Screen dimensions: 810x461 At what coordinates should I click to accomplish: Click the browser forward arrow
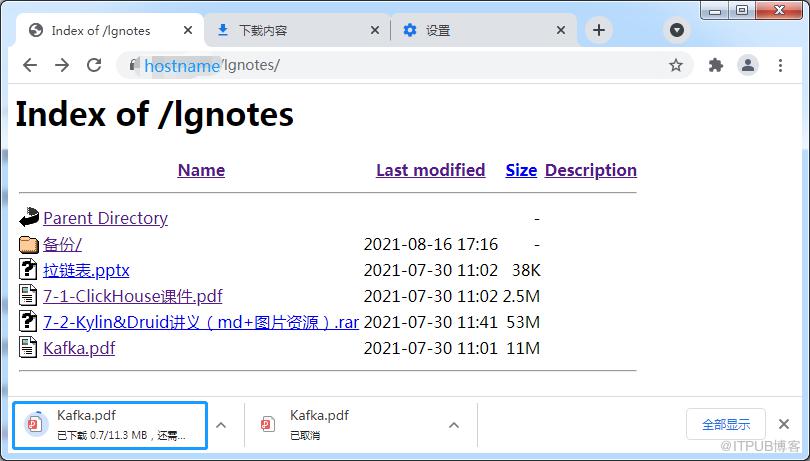tap(62, 65)
